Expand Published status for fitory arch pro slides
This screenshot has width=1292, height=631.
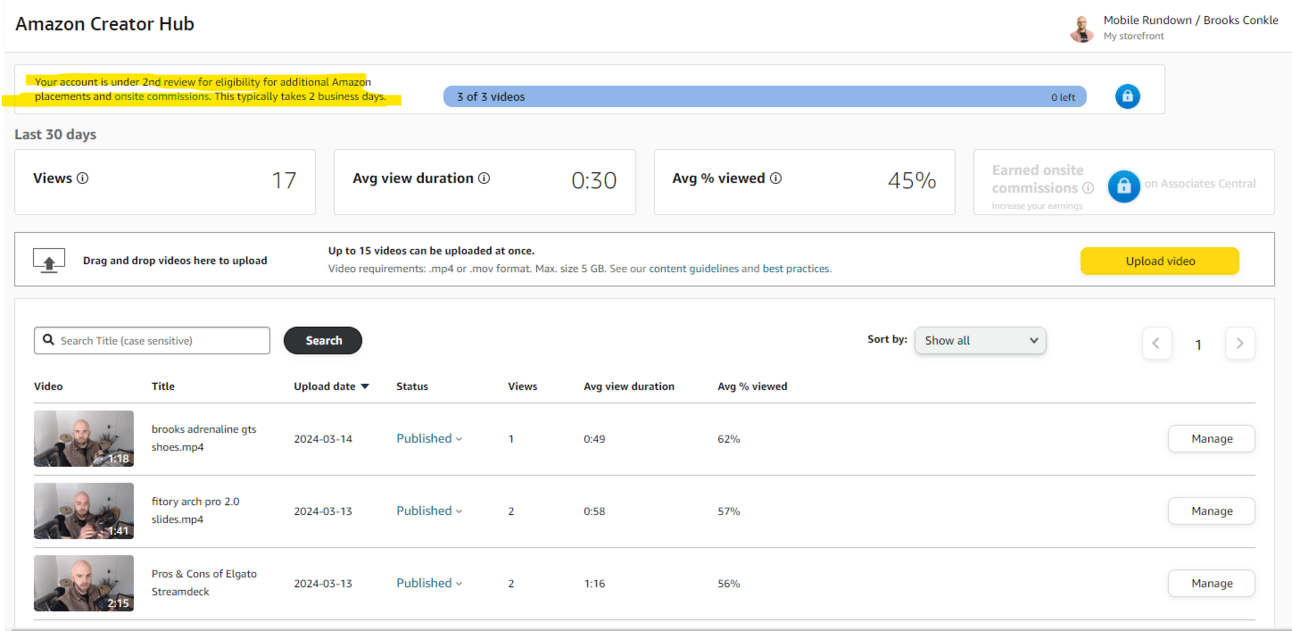[x=429, y=510]
